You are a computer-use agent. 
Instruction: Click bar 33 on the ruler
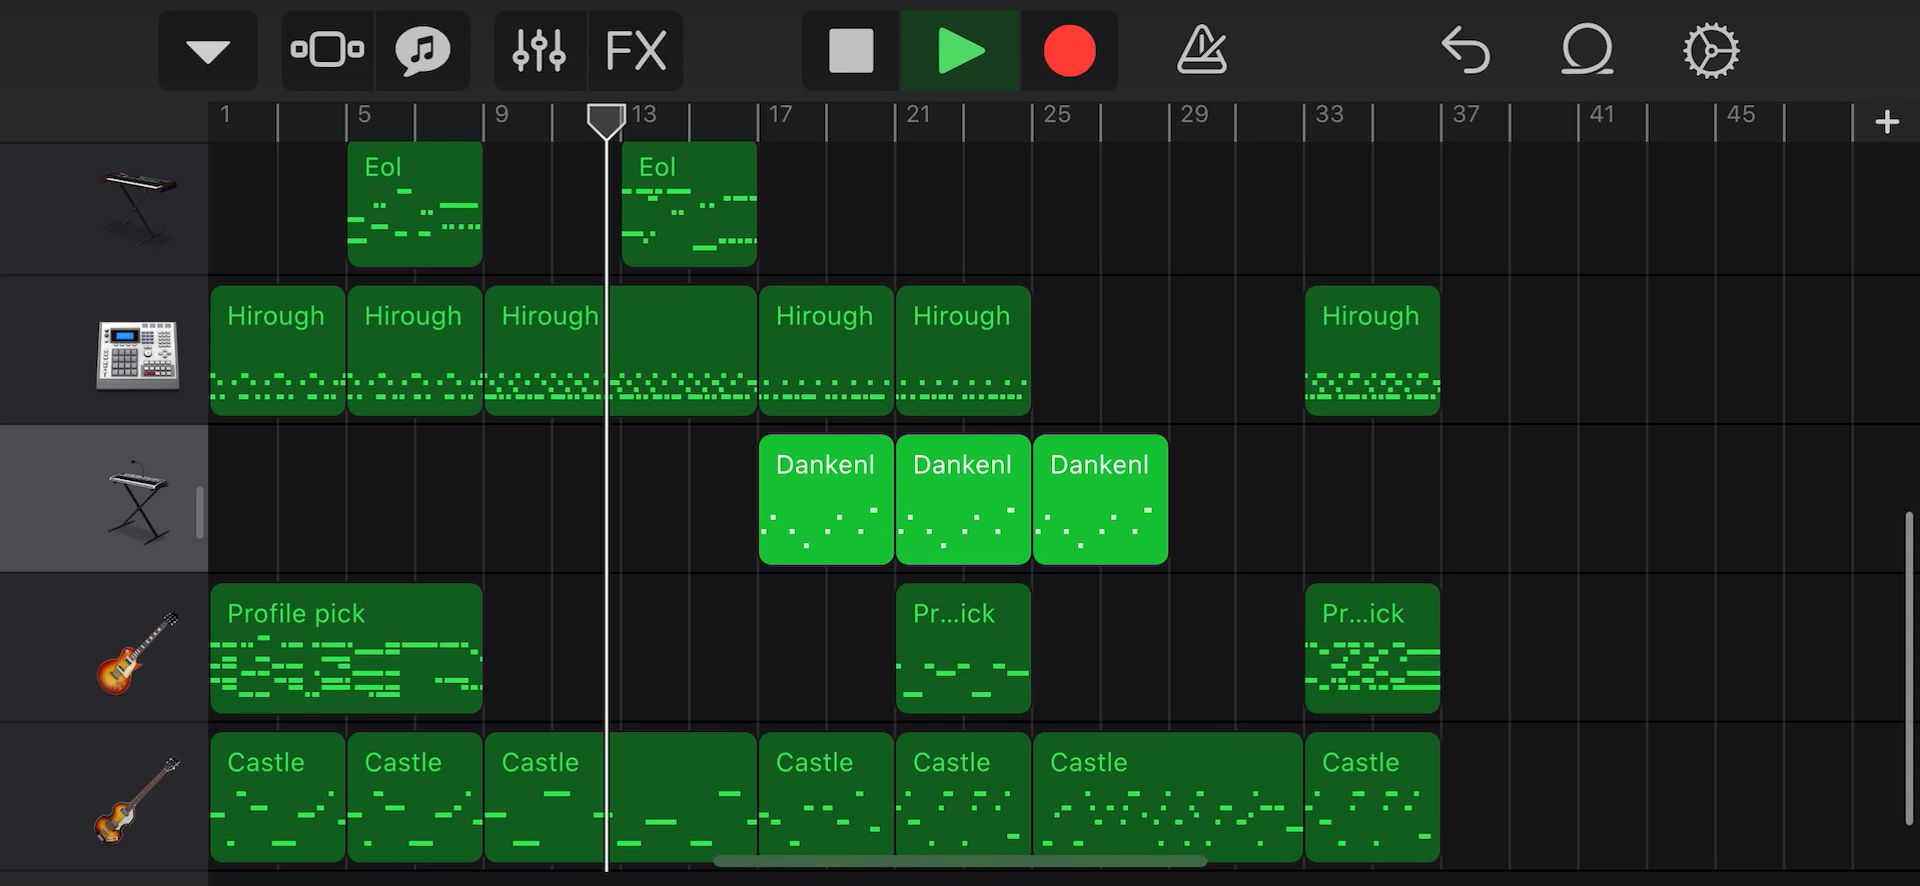click(x=1329, y=114)
